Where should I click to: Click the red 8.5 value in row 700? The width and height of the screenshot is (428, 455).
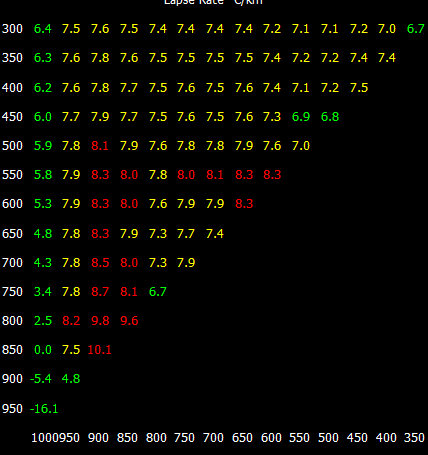tap(100, 263)
